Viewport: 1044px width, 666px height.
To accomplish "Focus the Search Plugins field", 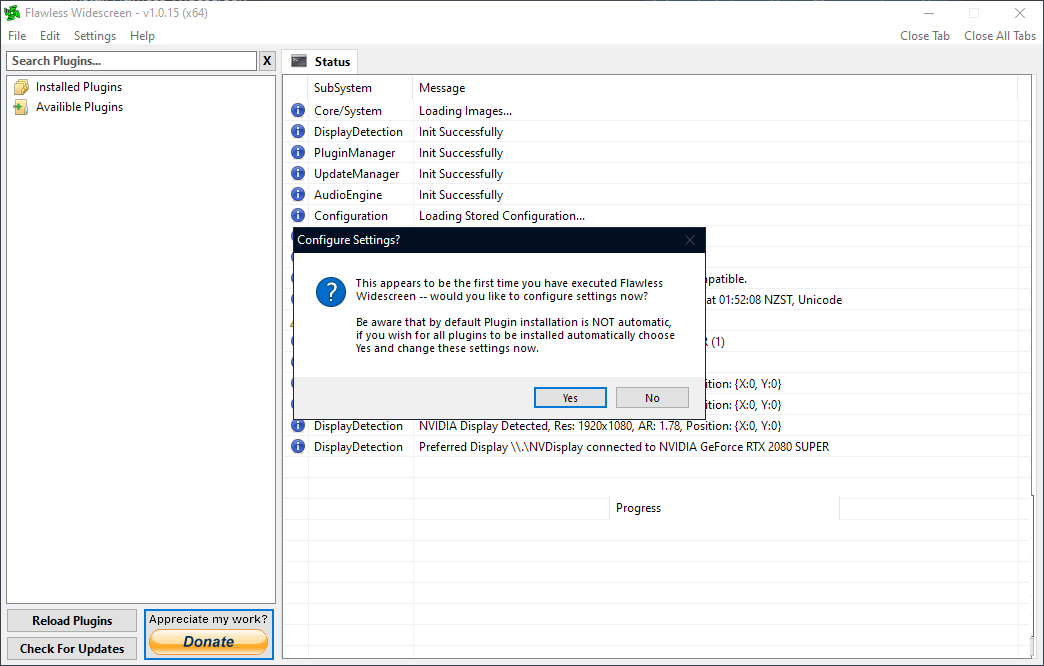I will coord(132,61).
